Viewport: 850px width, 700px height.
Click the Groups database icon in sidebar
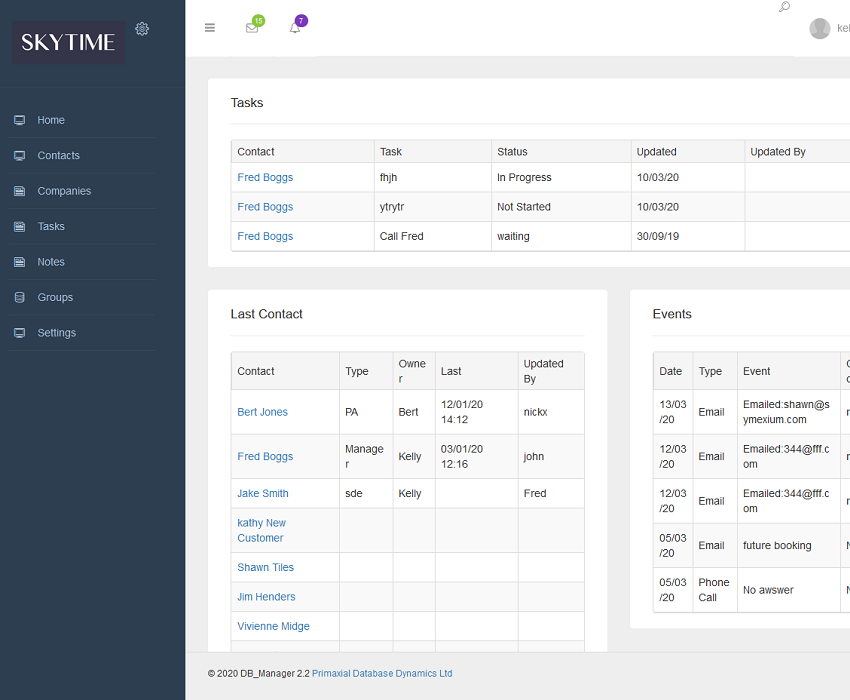[19, 297]
